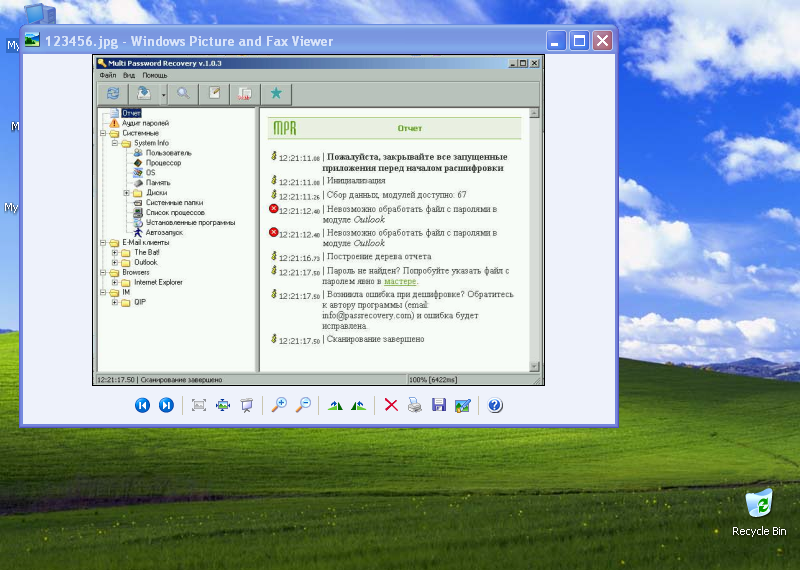This screenshot has height=570, width=800.
Task: Click the red stamp icon in MPR toolbar
Action: point(245,93)
